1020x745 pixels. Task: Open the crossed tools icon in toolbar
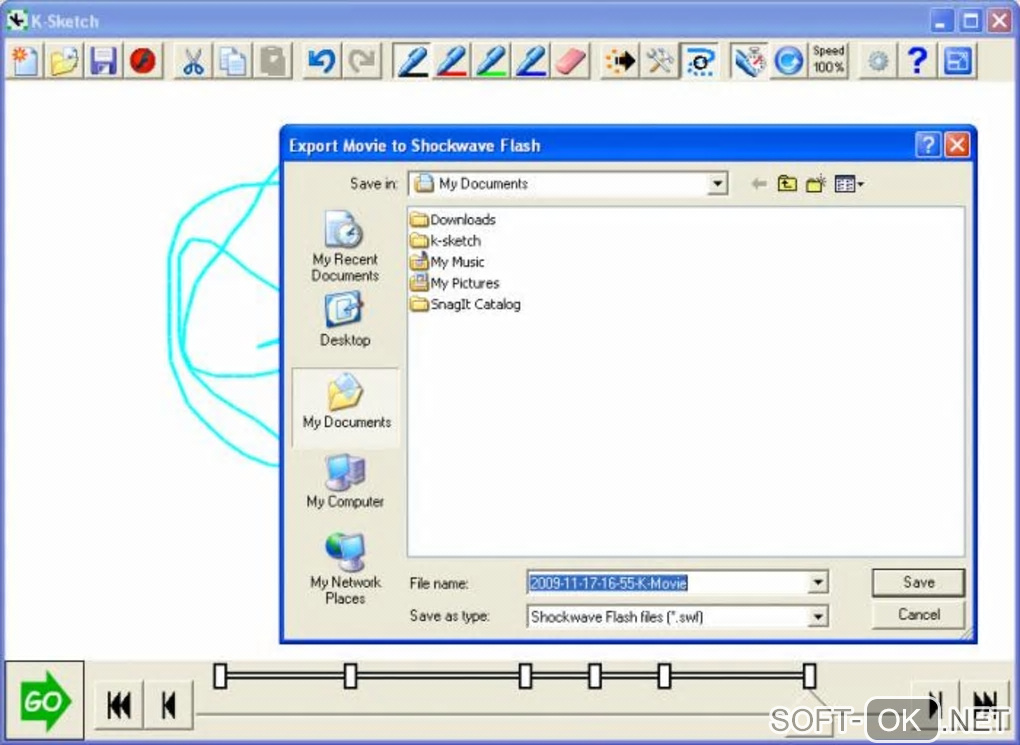pyautogui.click(x=660, y=62)
